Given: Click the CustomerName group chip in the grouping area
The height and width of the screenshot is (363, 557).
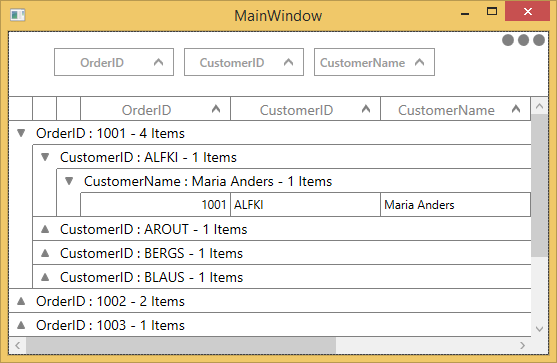Looking at the screenshot, I should (x=374, y=62).
